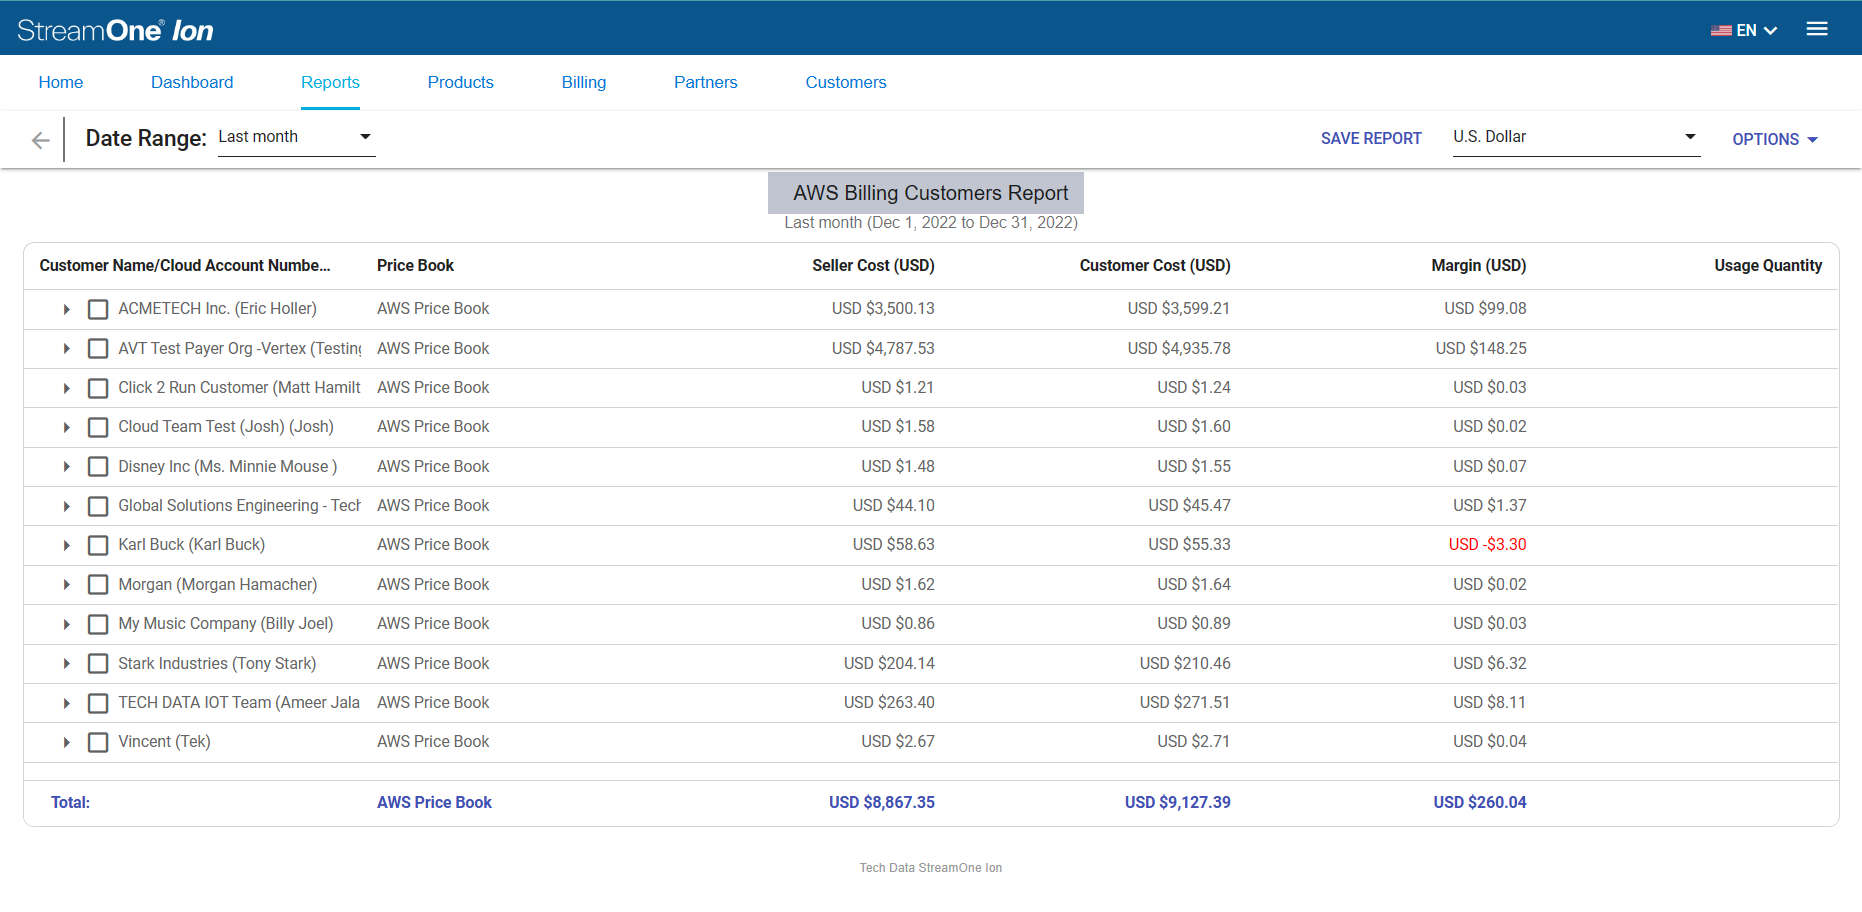
Task: Open the Date Range dropdown
Action: 296,137
